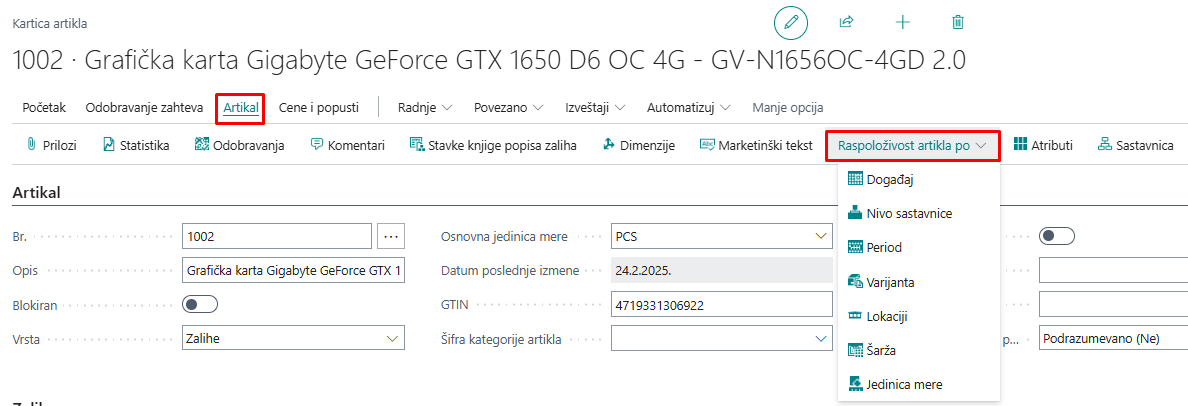Click the plus icon to create new

pos(902,22)
